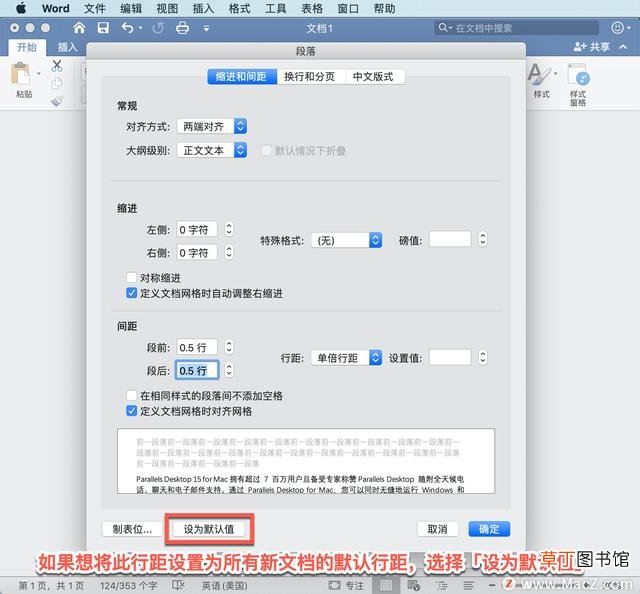The height and width of the screenshot is (594, 640).
Task: Toggle the 对称缩进 checkbox
Action: tap(131, 278)
